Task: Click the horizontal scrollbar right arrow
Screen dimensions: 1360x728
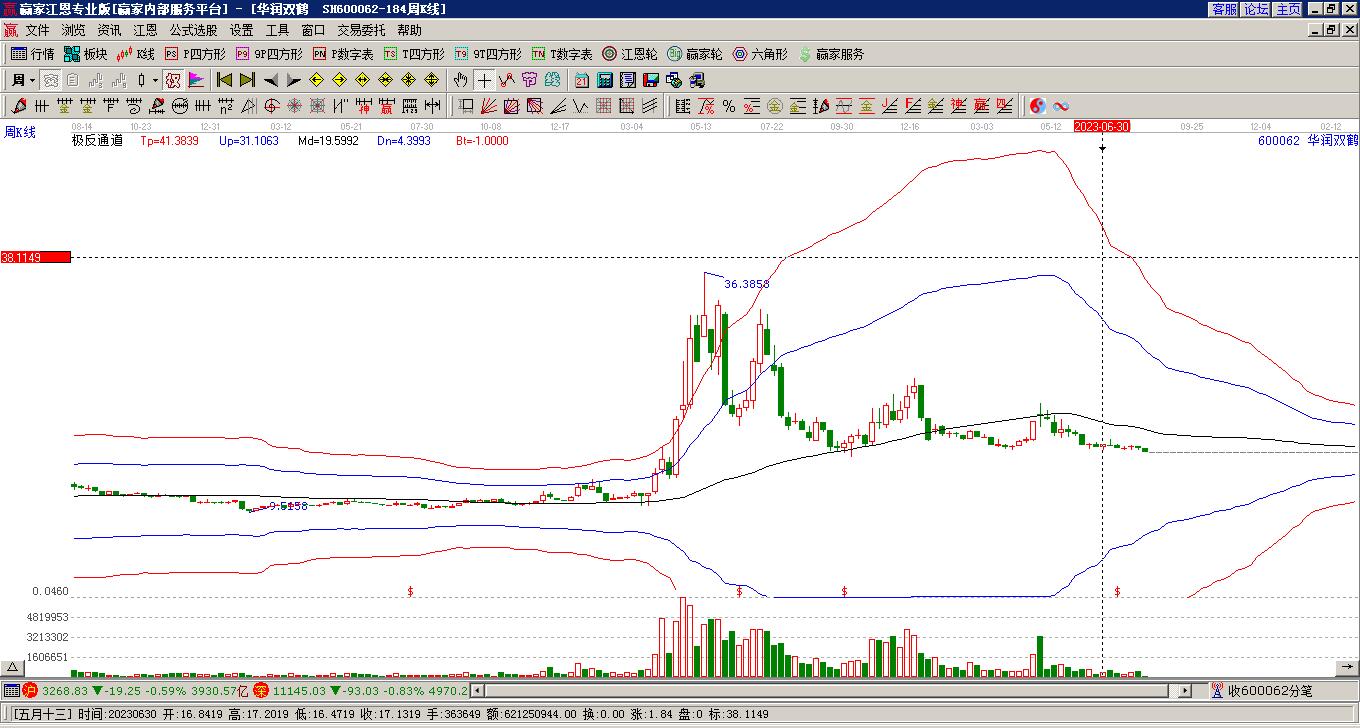Action: pyautogui.click(x=1185, y=690)
